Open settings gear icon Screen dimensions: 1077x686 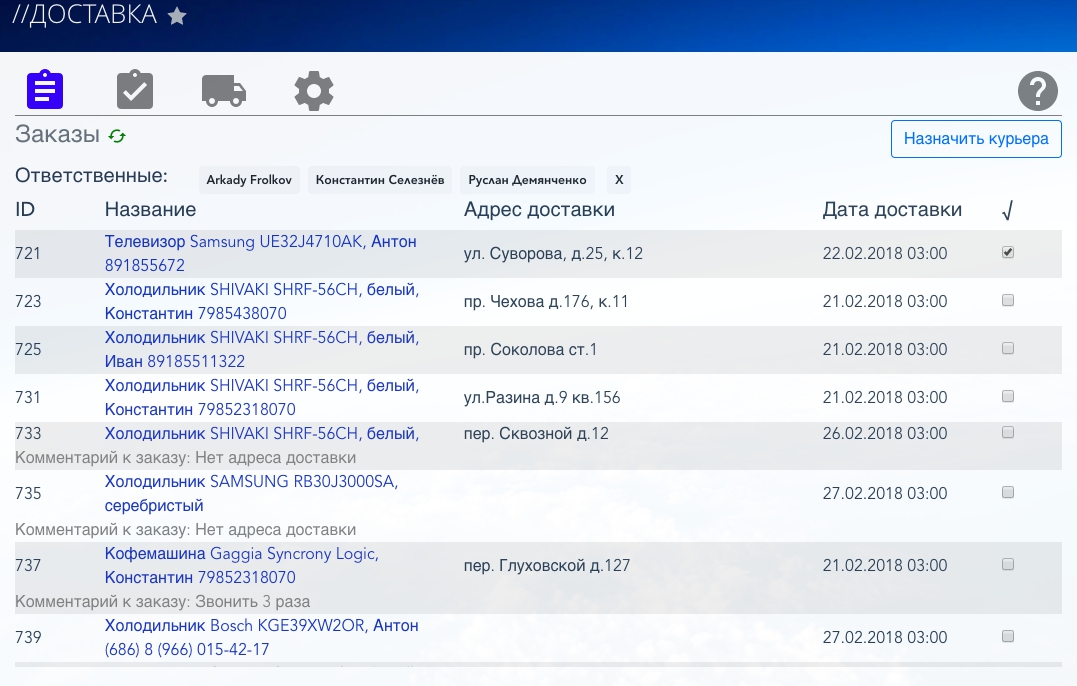pos(314,91)
